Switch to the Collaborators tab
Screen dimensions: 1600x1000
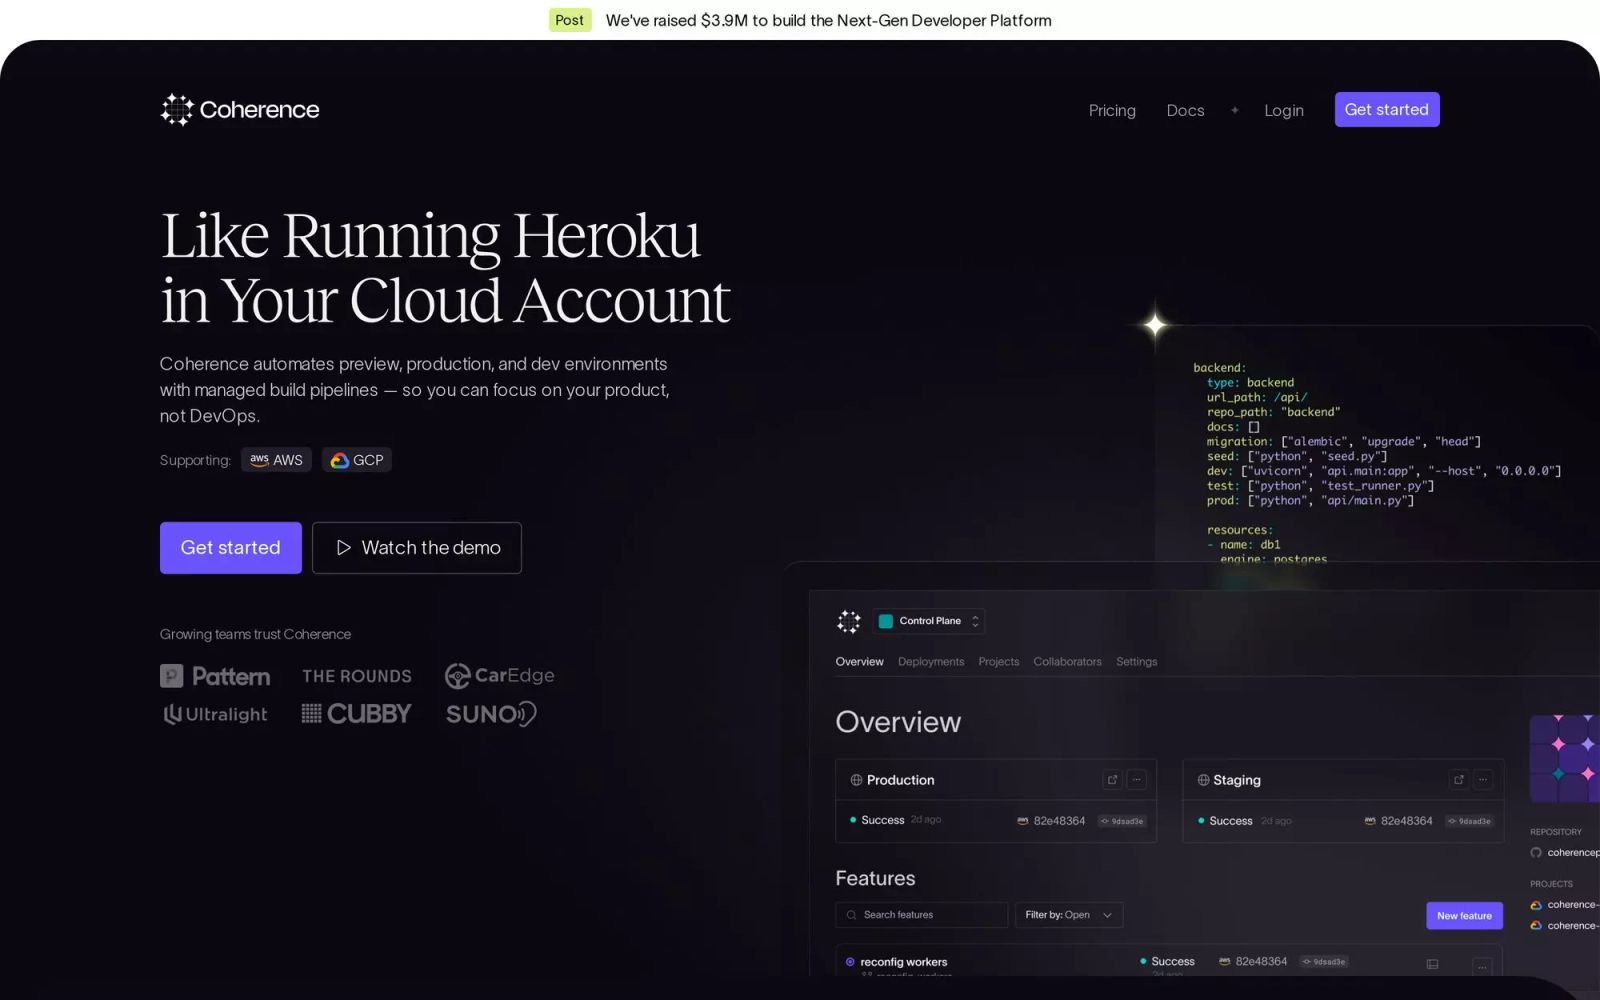point(1067,662)
